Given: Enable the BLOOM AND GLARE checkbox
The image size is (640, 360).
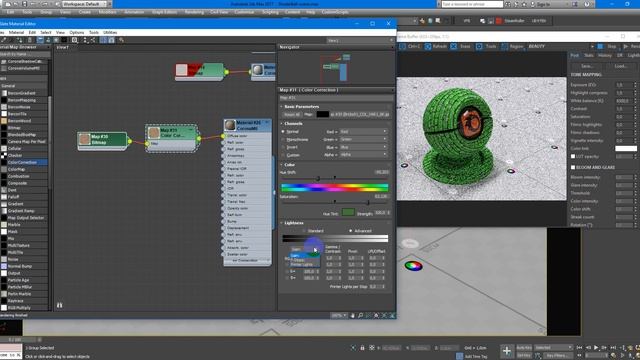Looking at the screenshot, I should (573, 167).
